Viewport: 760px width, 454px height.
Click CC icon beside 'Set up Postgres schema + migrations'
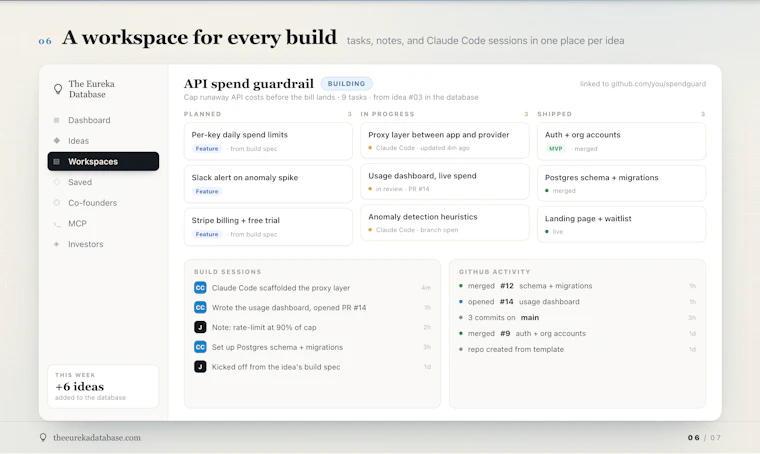[x=200, y=347]
